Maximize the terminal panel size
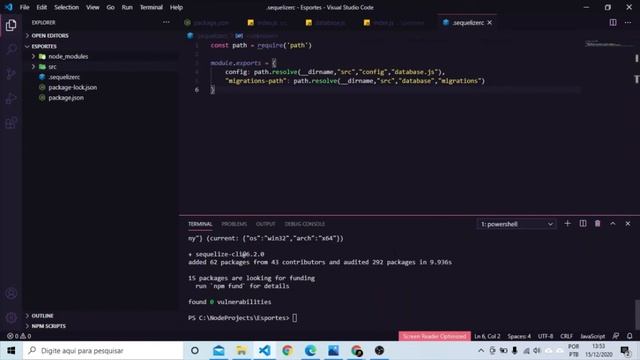 tap(613, 224)
